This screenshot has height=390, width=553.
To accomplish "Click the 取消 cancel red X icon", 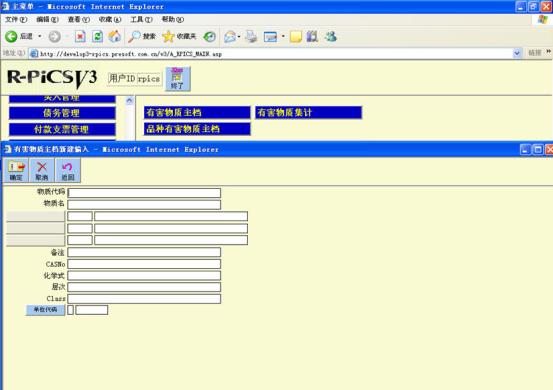I will click(42, 170).
